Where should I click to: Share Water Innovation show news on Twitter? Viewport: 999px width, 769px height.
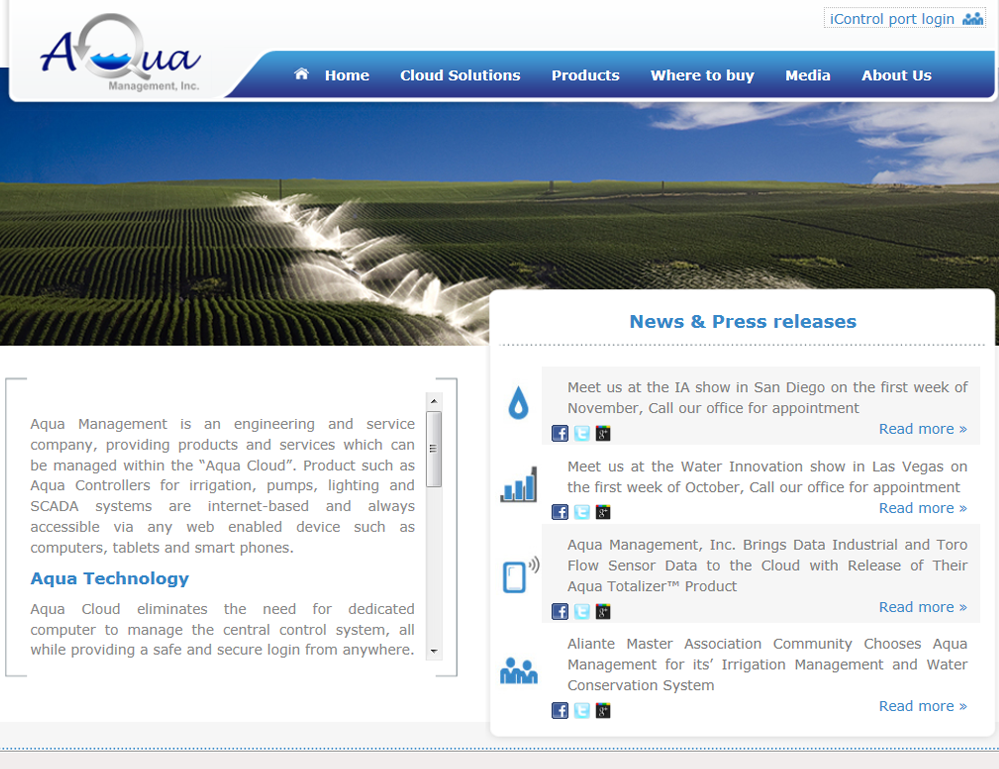582,512
